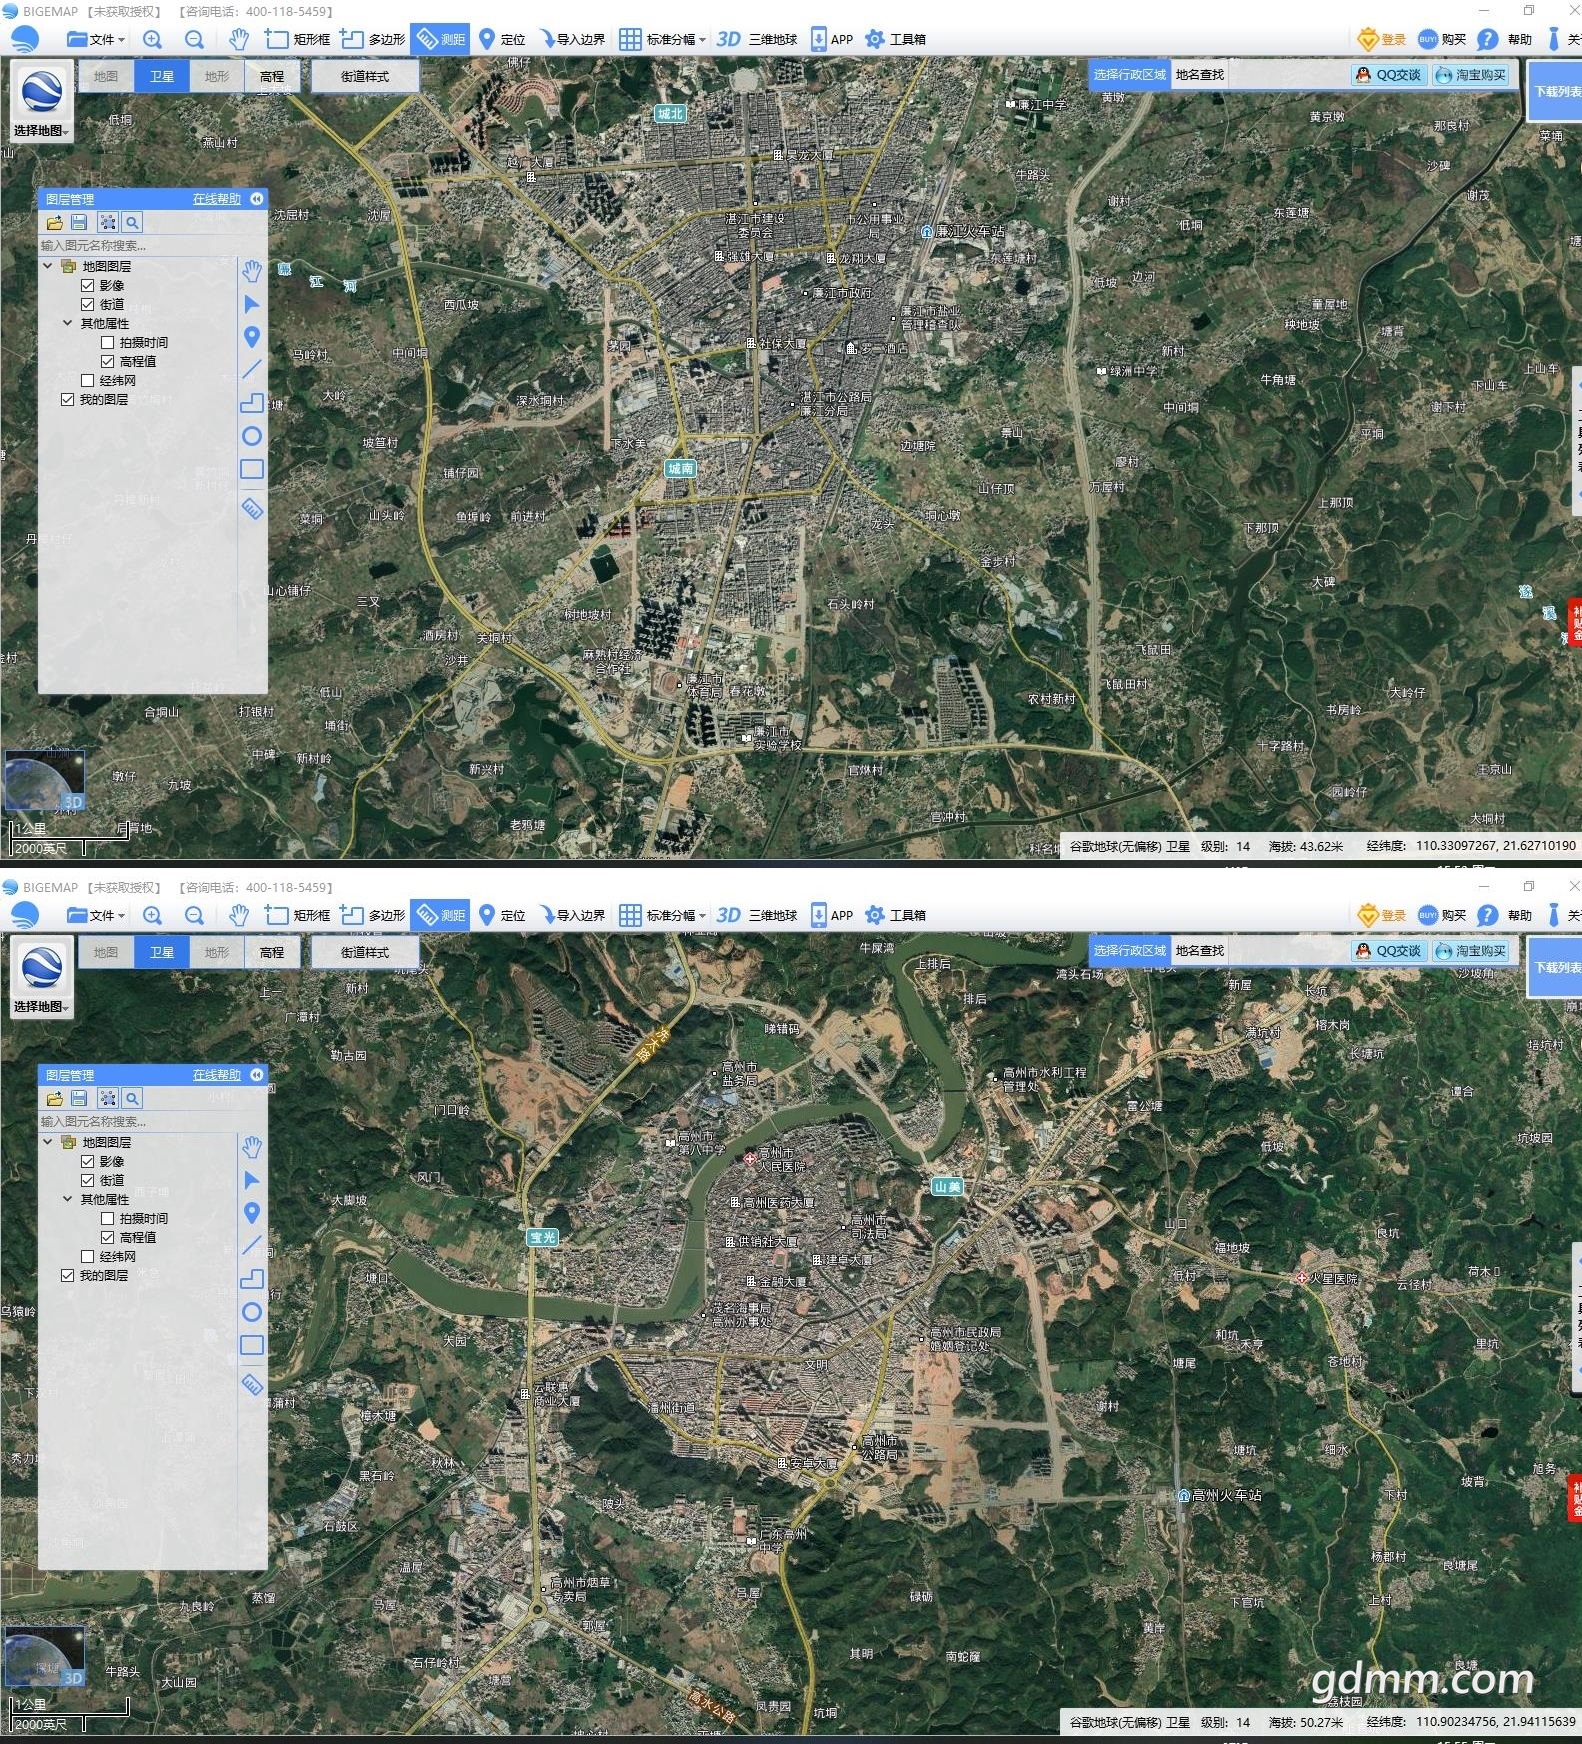Collapse 其他属性 tree node in bottom panel

pyautogui.click(x=67, y=1199)
